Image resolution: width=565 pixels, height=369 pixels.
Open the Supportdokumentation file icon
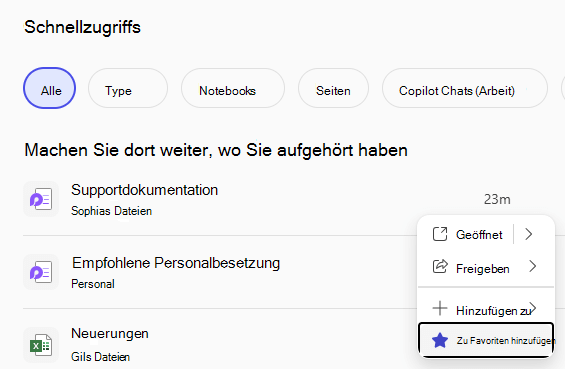(x=41, y=199)
